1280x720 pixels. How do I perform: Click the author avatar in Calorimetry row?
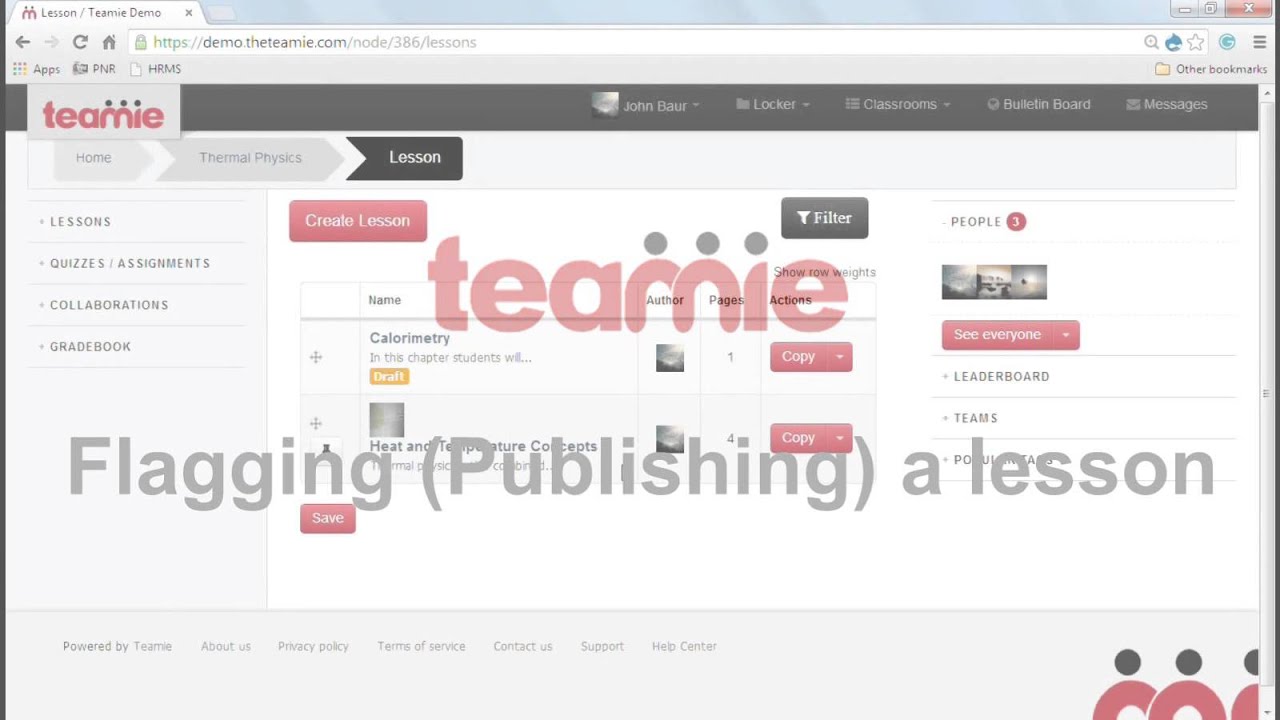click(x=670, y=358)
